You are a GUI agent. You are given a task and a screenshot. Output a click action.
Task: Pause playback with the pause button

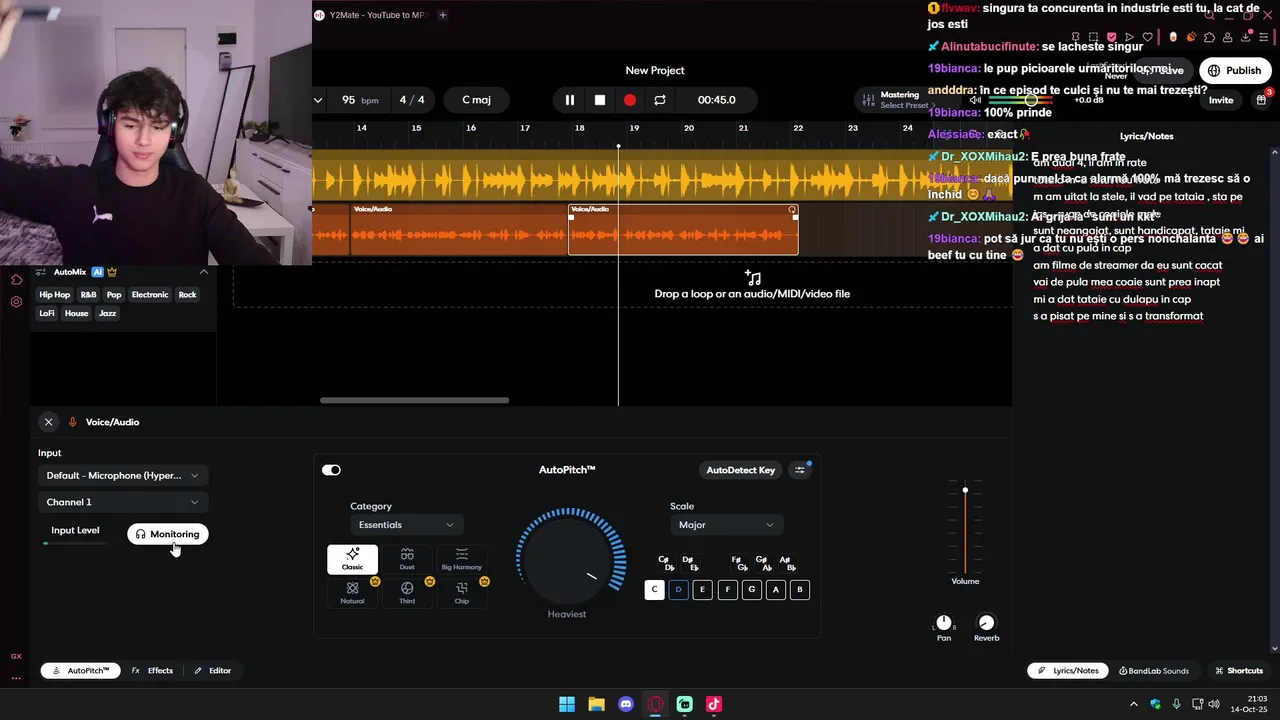[x=570, y=100]
